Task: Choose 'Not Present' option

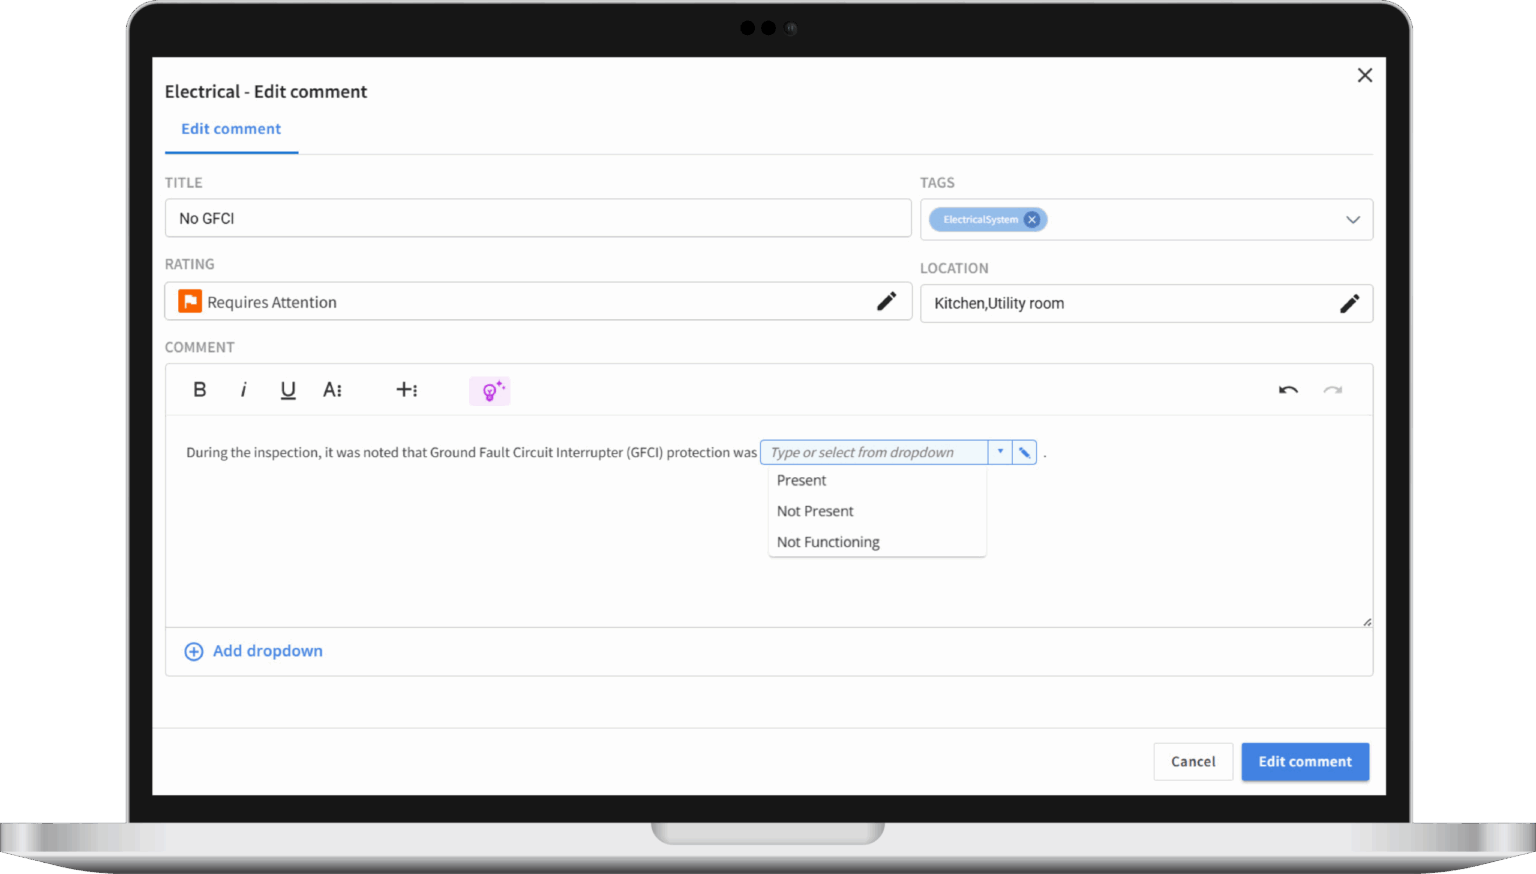Action: tap(815, 511)
